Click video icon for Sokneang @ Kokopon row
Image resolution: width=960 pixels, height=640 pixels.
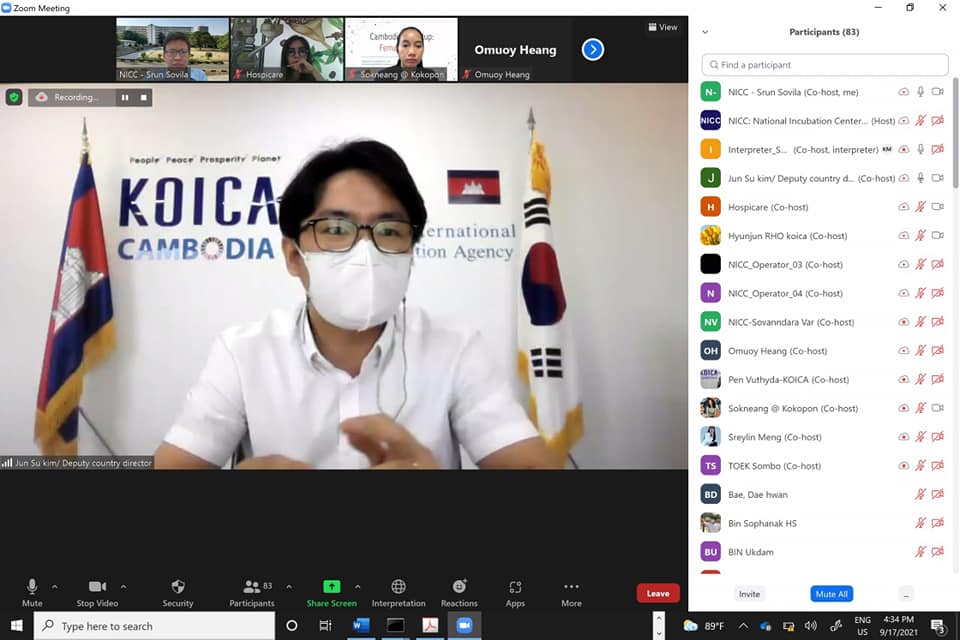coord(937,408)
